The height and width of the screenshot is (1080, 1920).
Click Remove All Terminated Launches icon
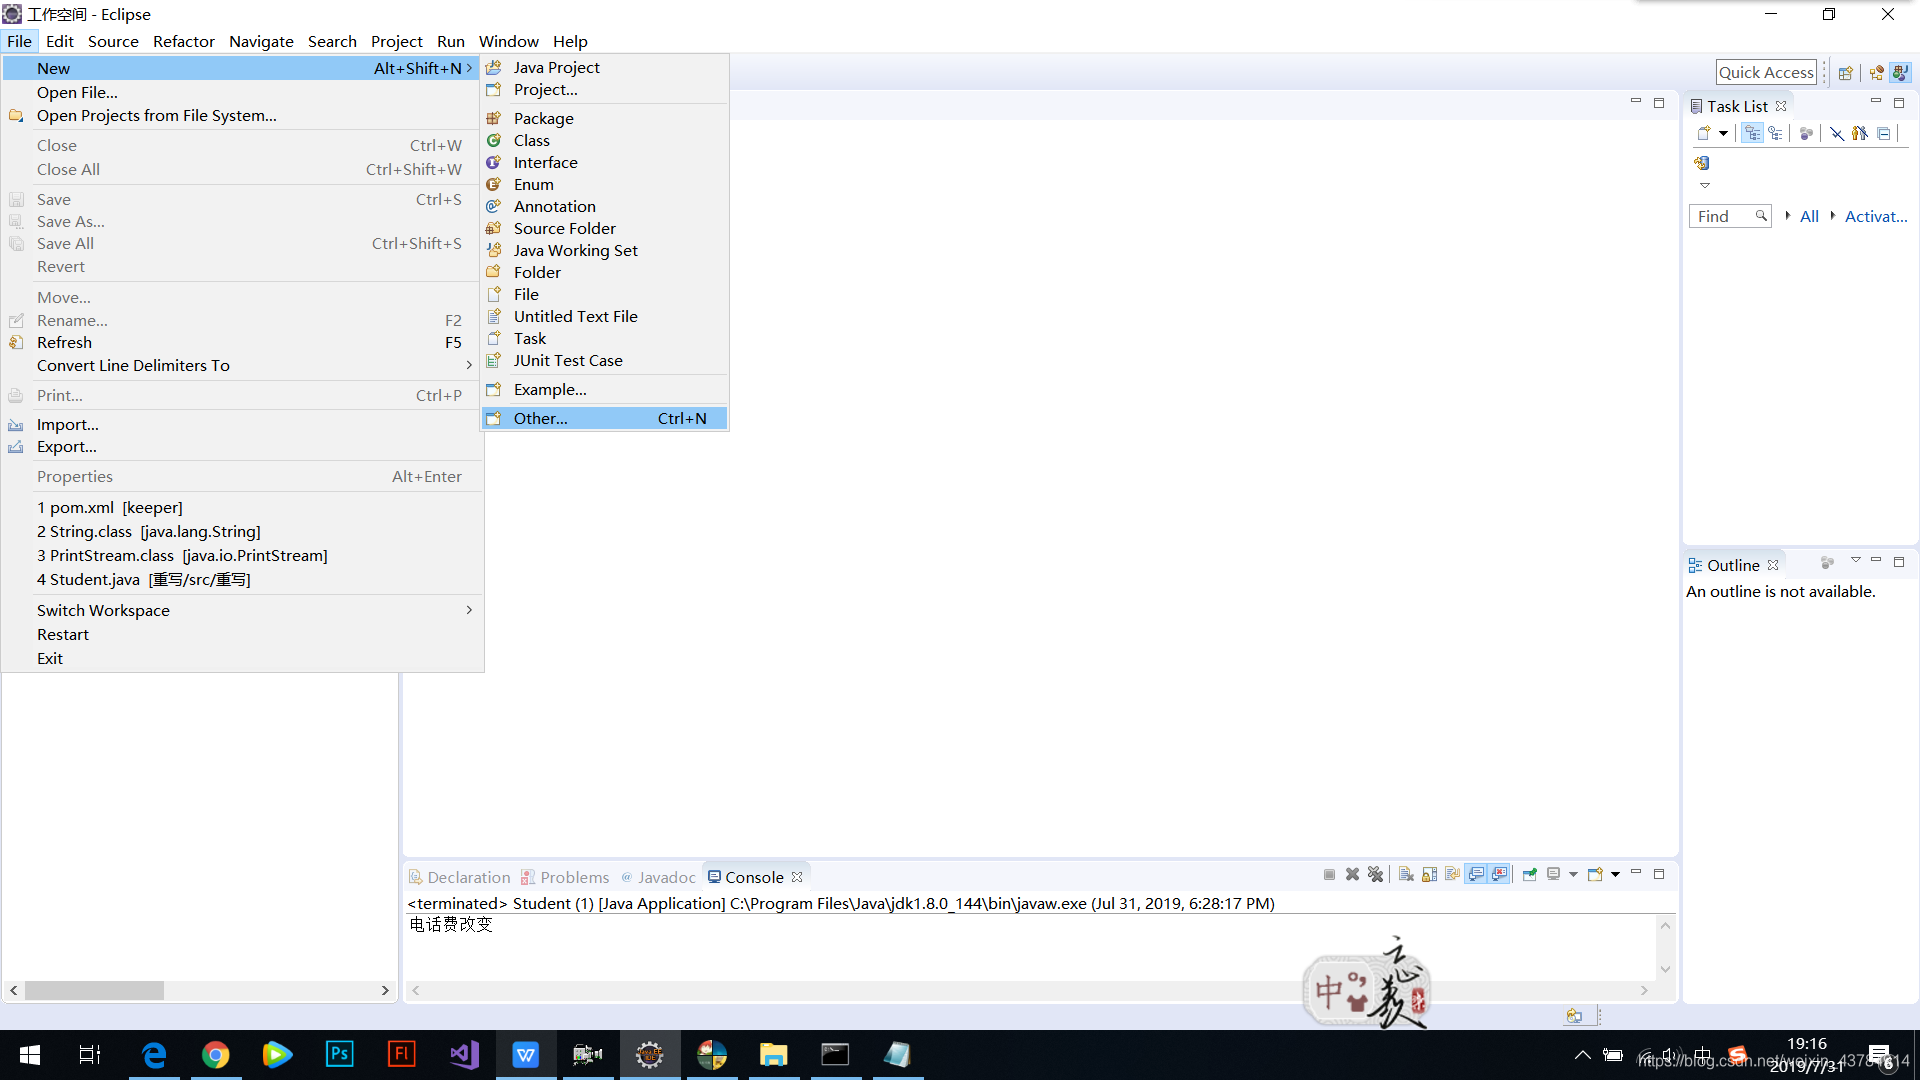tap(1376, 874)
